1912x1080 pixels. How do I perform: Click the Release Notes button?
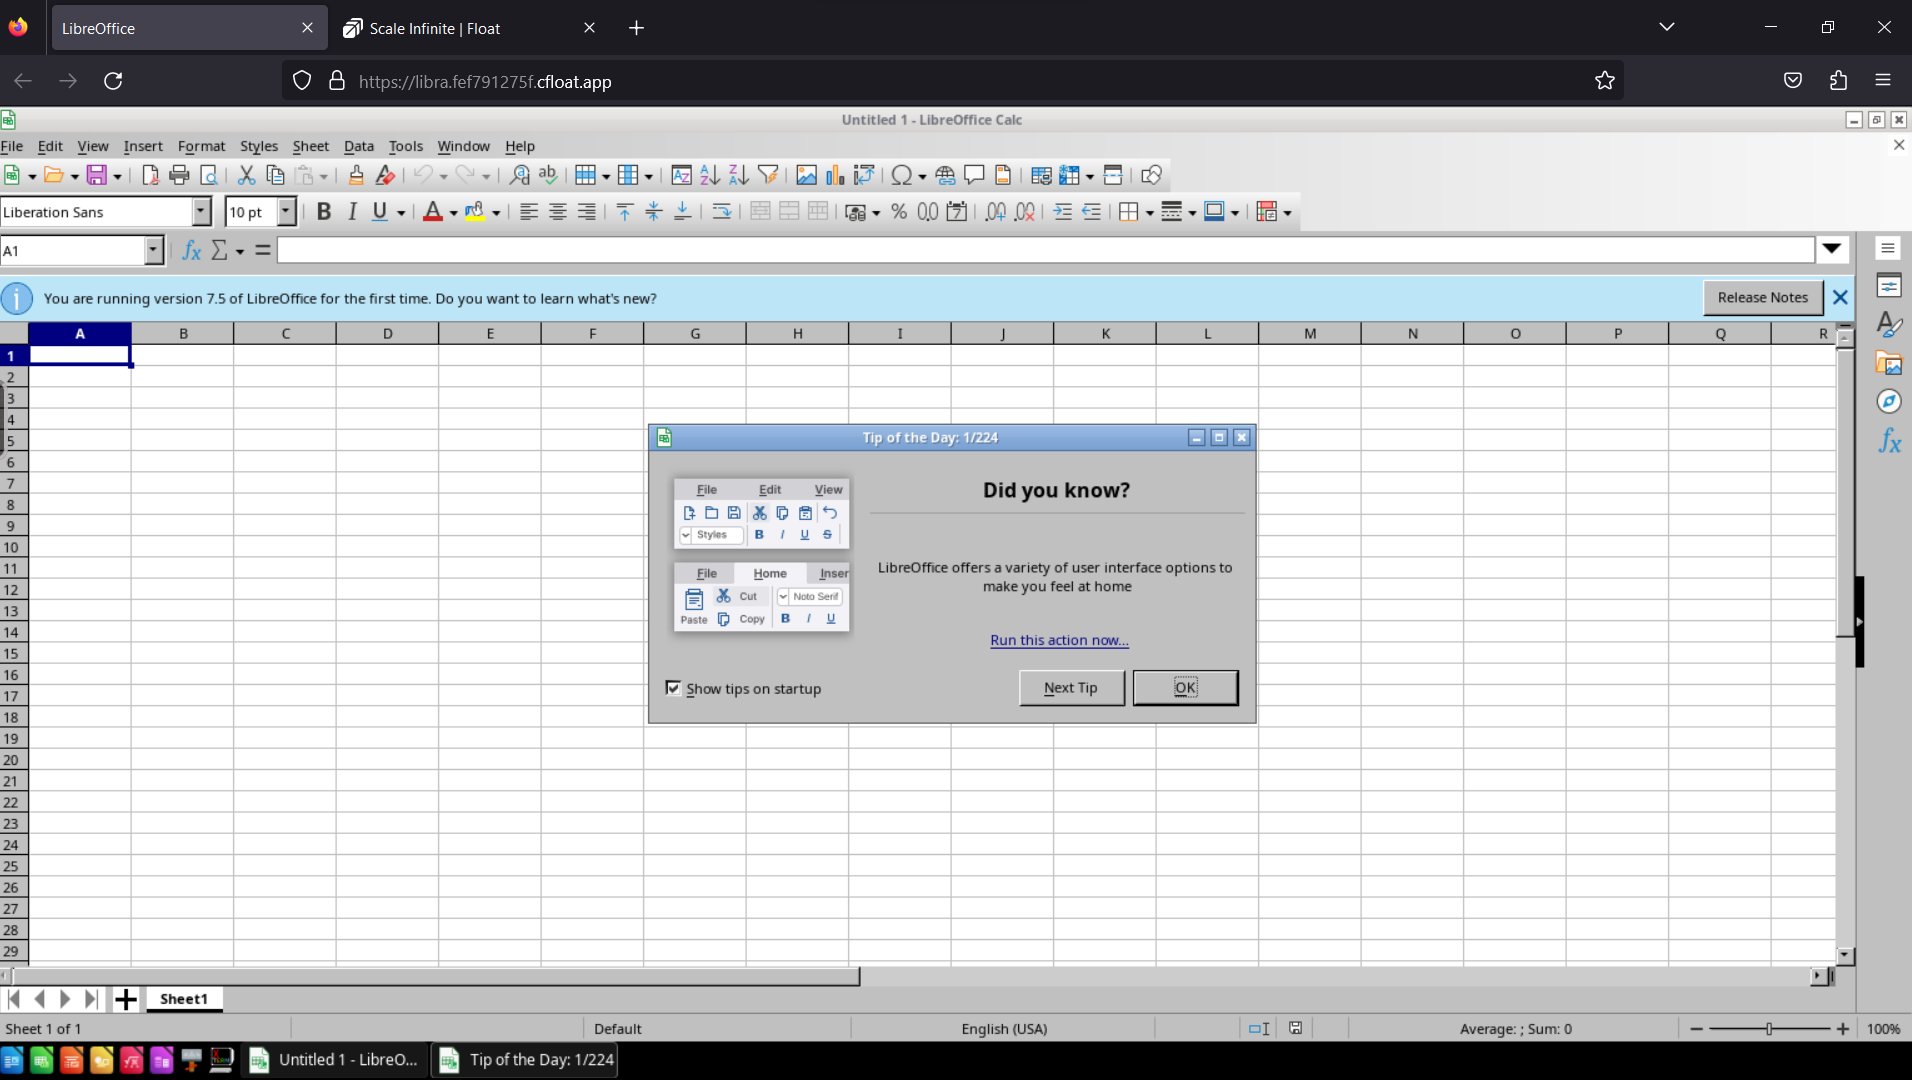pyautogui.click(x=1762, y=297)
